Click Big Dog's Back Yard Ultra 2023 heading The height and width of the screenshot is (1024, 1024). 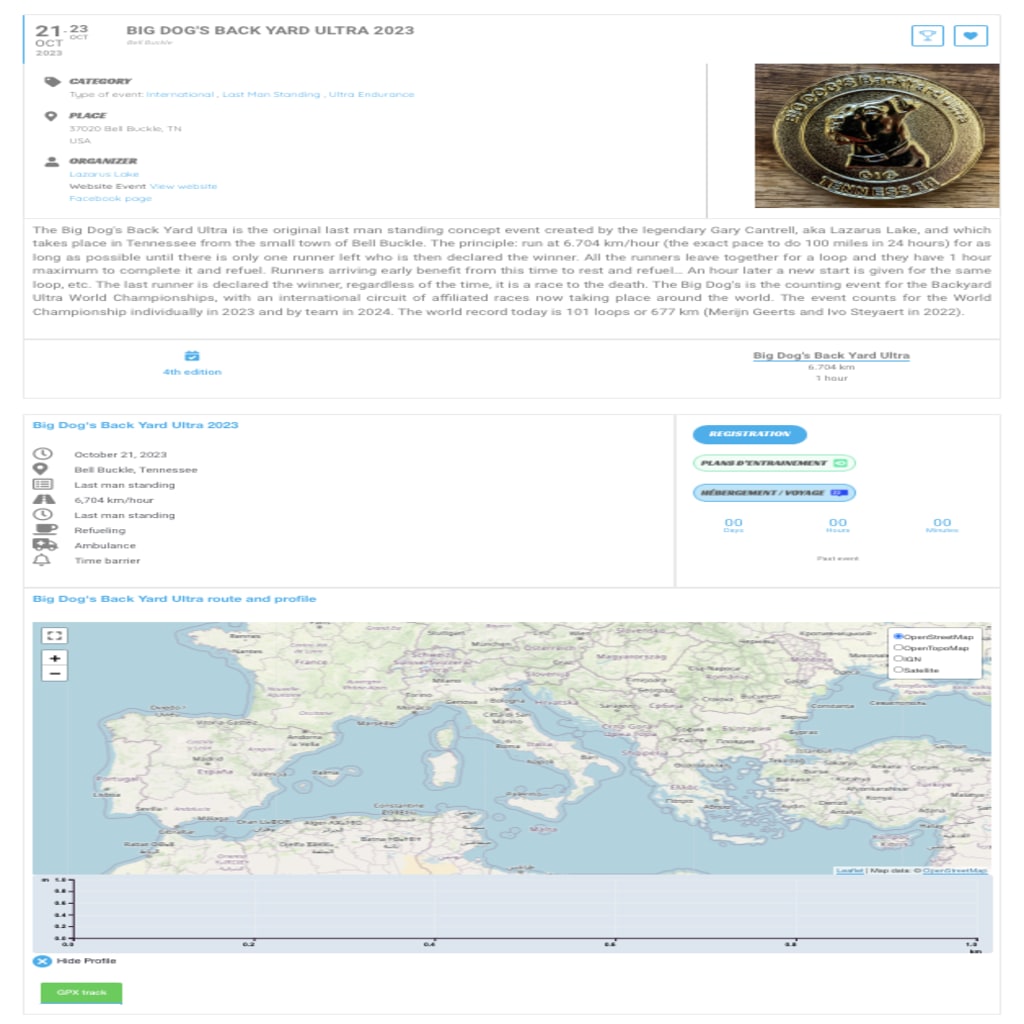pos(135,425)
